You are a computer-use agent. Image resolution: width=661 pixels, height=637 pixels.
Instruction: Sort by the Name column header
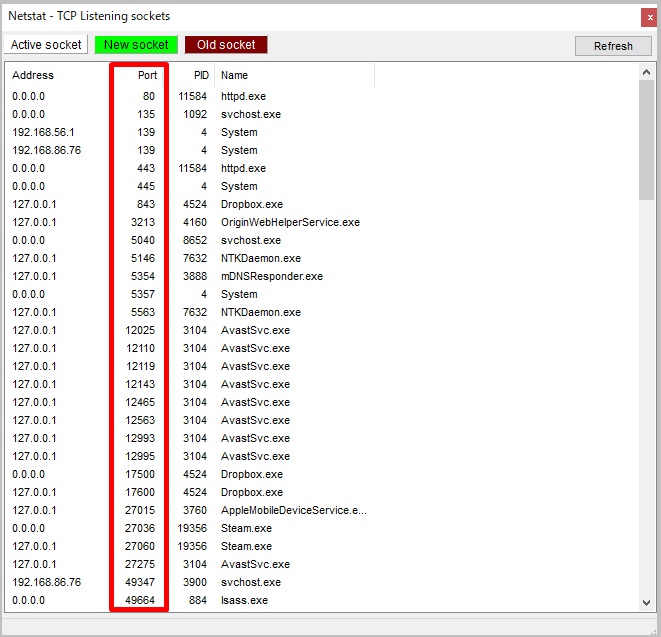tap(294, 75)
